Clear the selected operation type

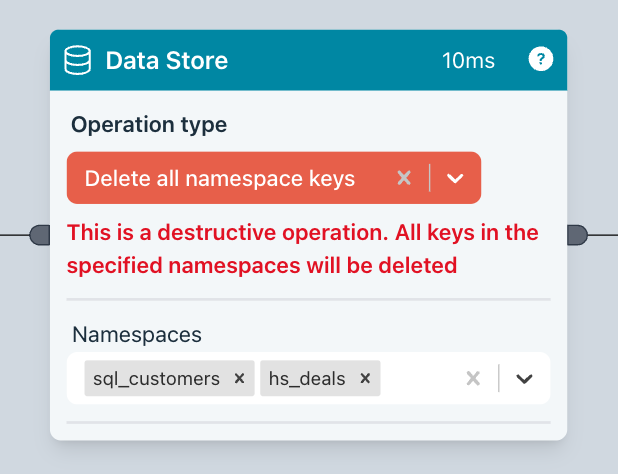point(404,178)
